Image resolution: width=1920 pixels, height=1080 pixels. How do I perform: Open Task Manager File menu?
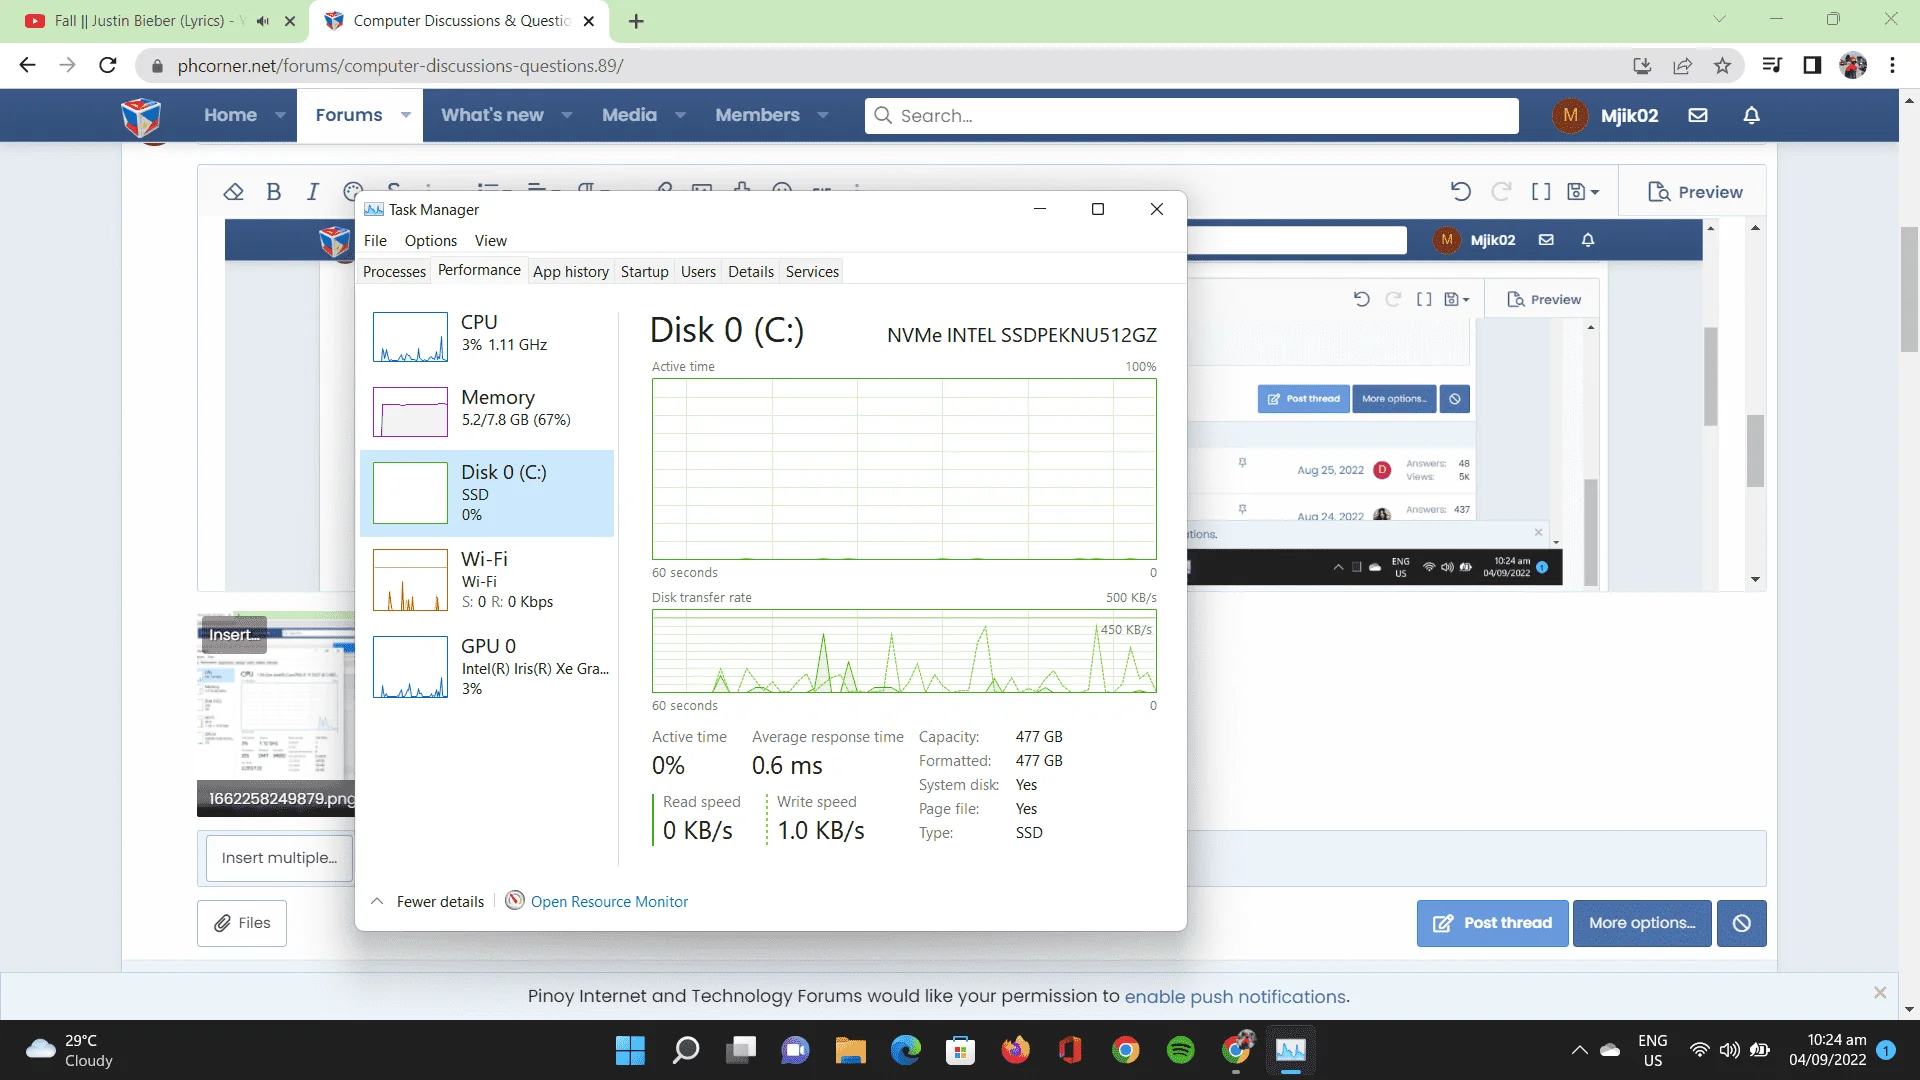pyautogui.click(x=375, y=241)
